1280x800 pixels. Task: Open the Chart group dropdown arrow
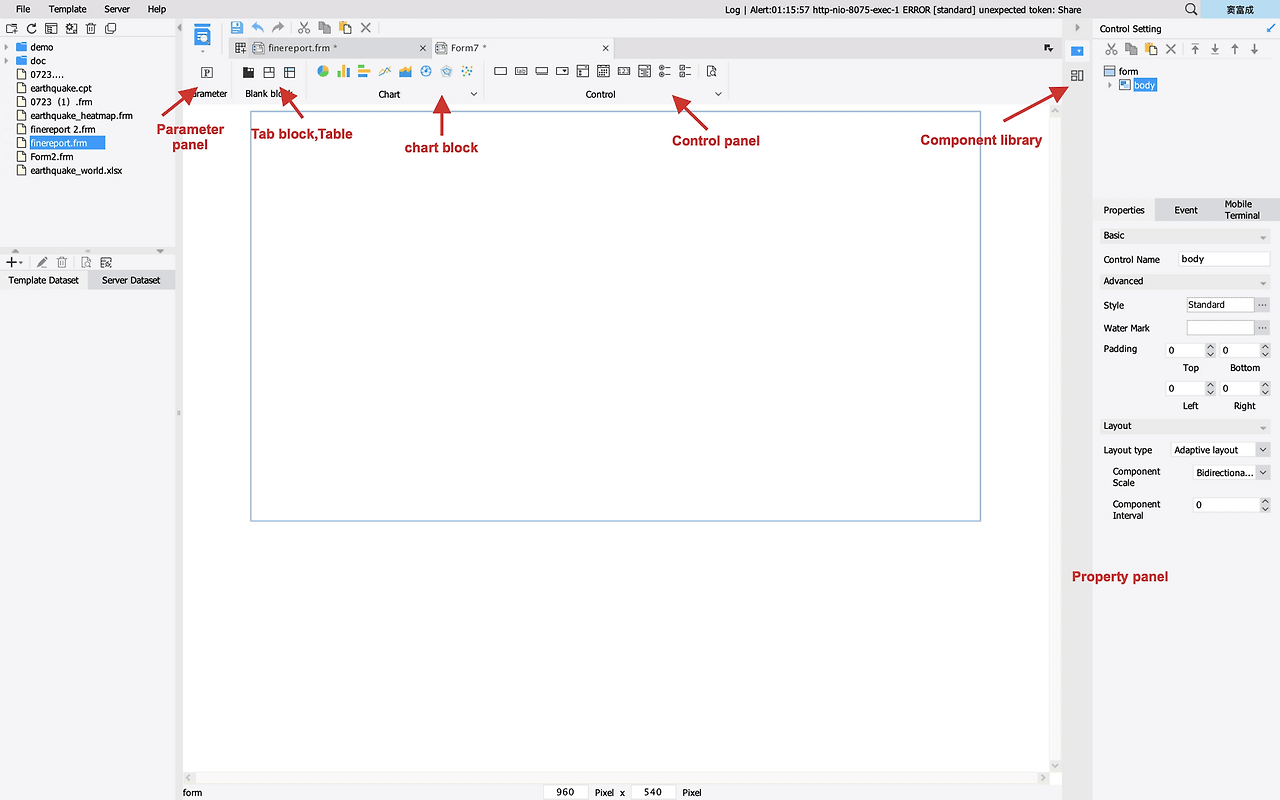point(474,94)
